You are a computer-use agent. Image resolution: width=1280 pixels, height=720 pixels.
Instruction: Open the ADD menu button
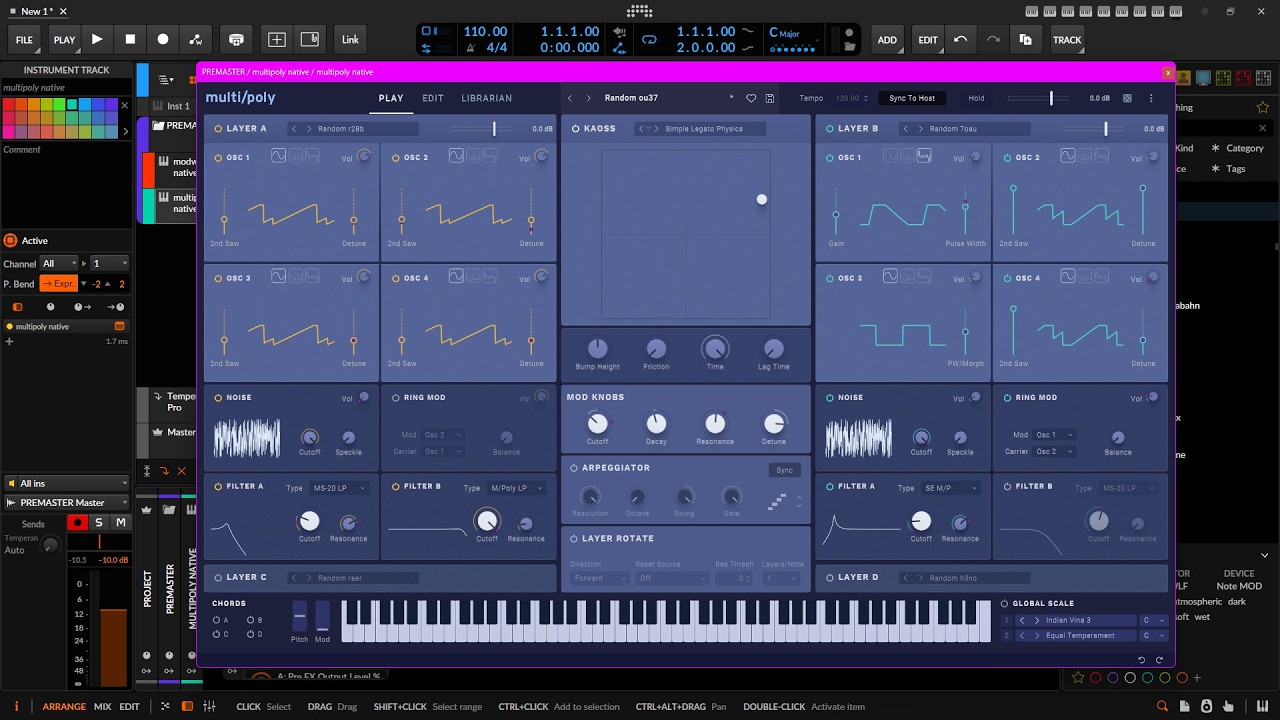pos(887,40)
